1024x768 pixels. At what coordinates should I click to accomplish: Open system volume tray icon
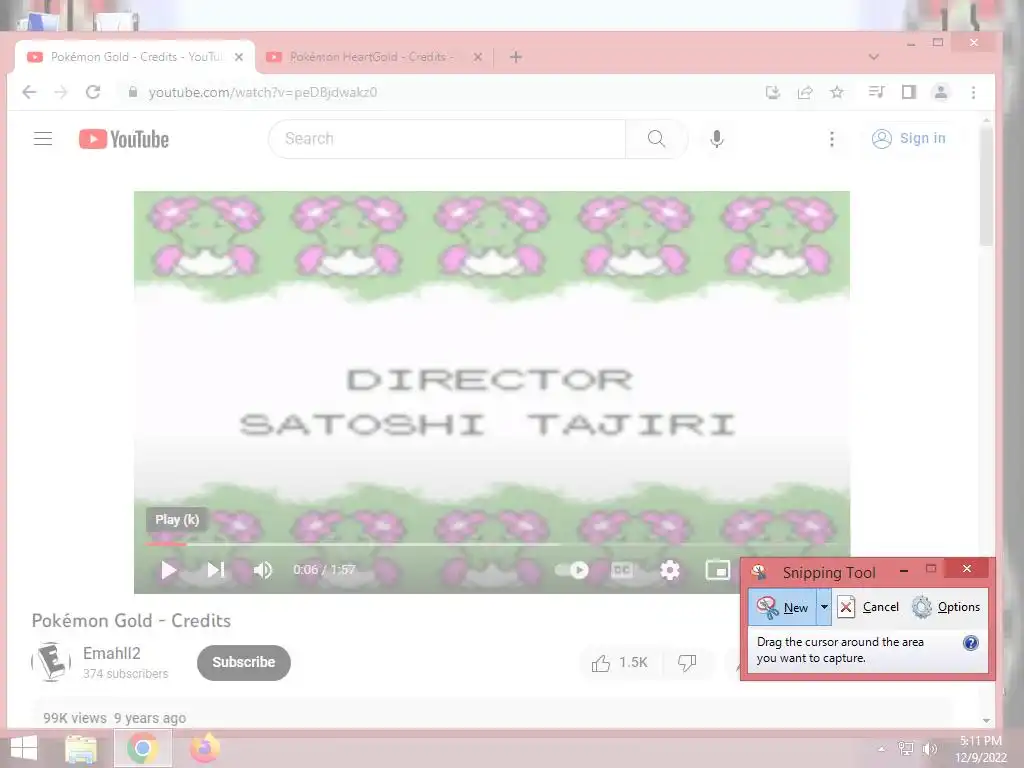[929, 749]
